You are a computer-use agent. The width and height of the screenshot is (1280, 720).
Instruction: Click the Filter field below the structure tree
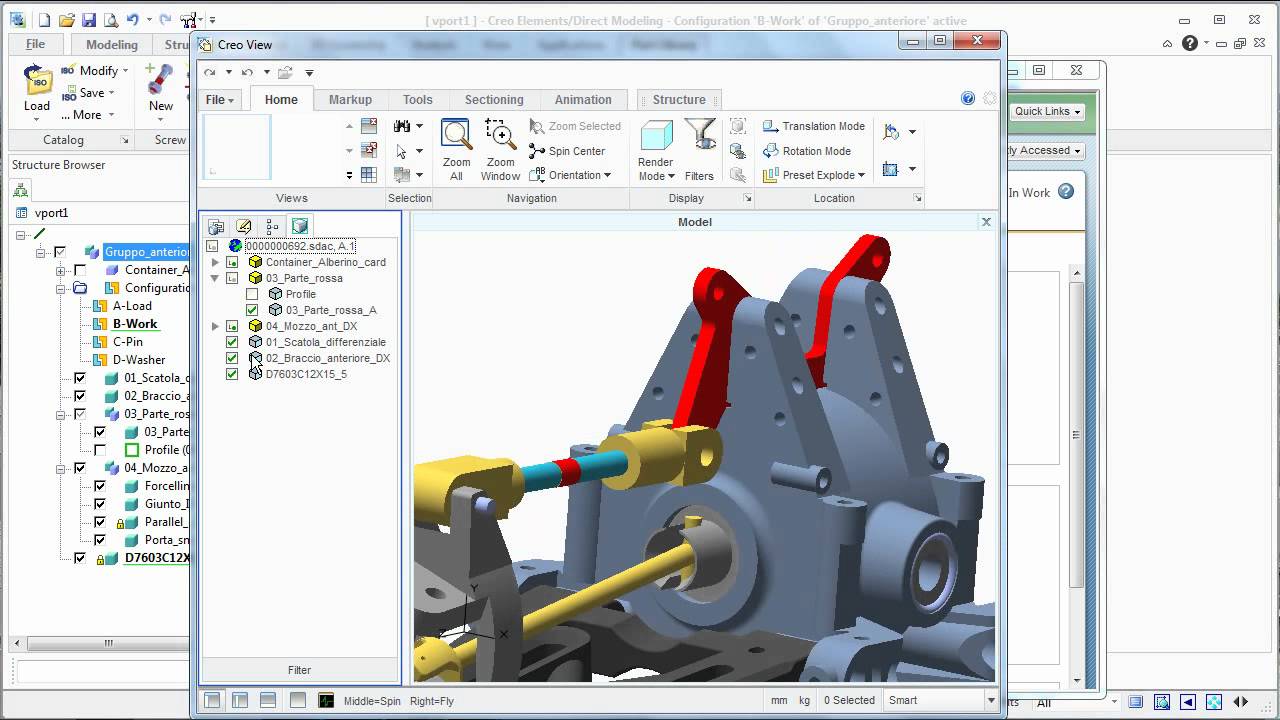tap(299, 670)
